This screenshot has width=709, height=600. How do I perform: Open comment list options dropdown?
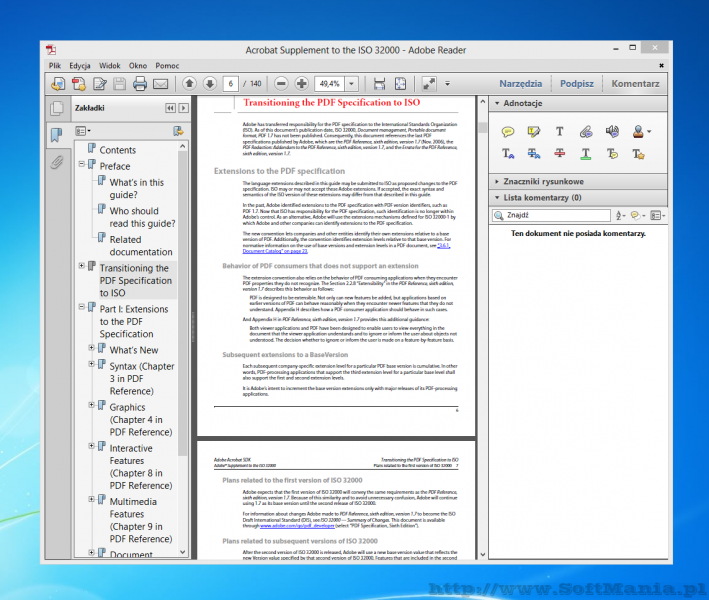[657, 216]
